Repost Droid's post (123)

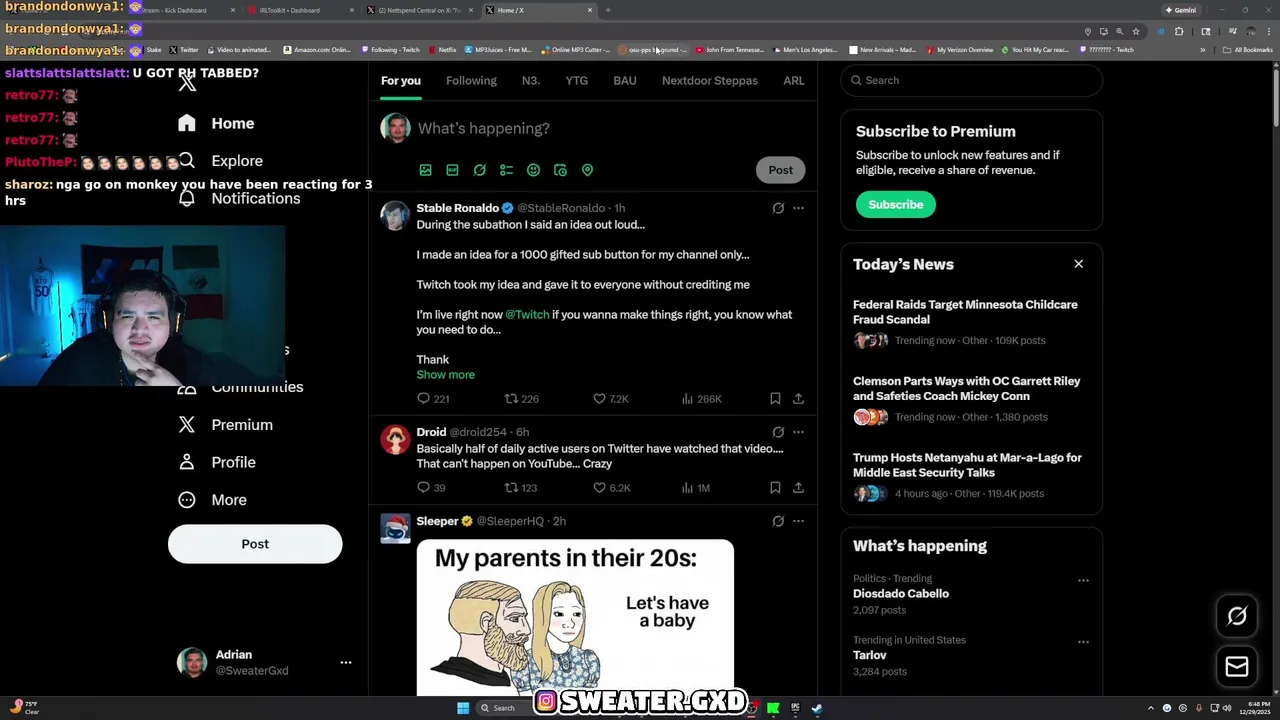tap(521, 488)
